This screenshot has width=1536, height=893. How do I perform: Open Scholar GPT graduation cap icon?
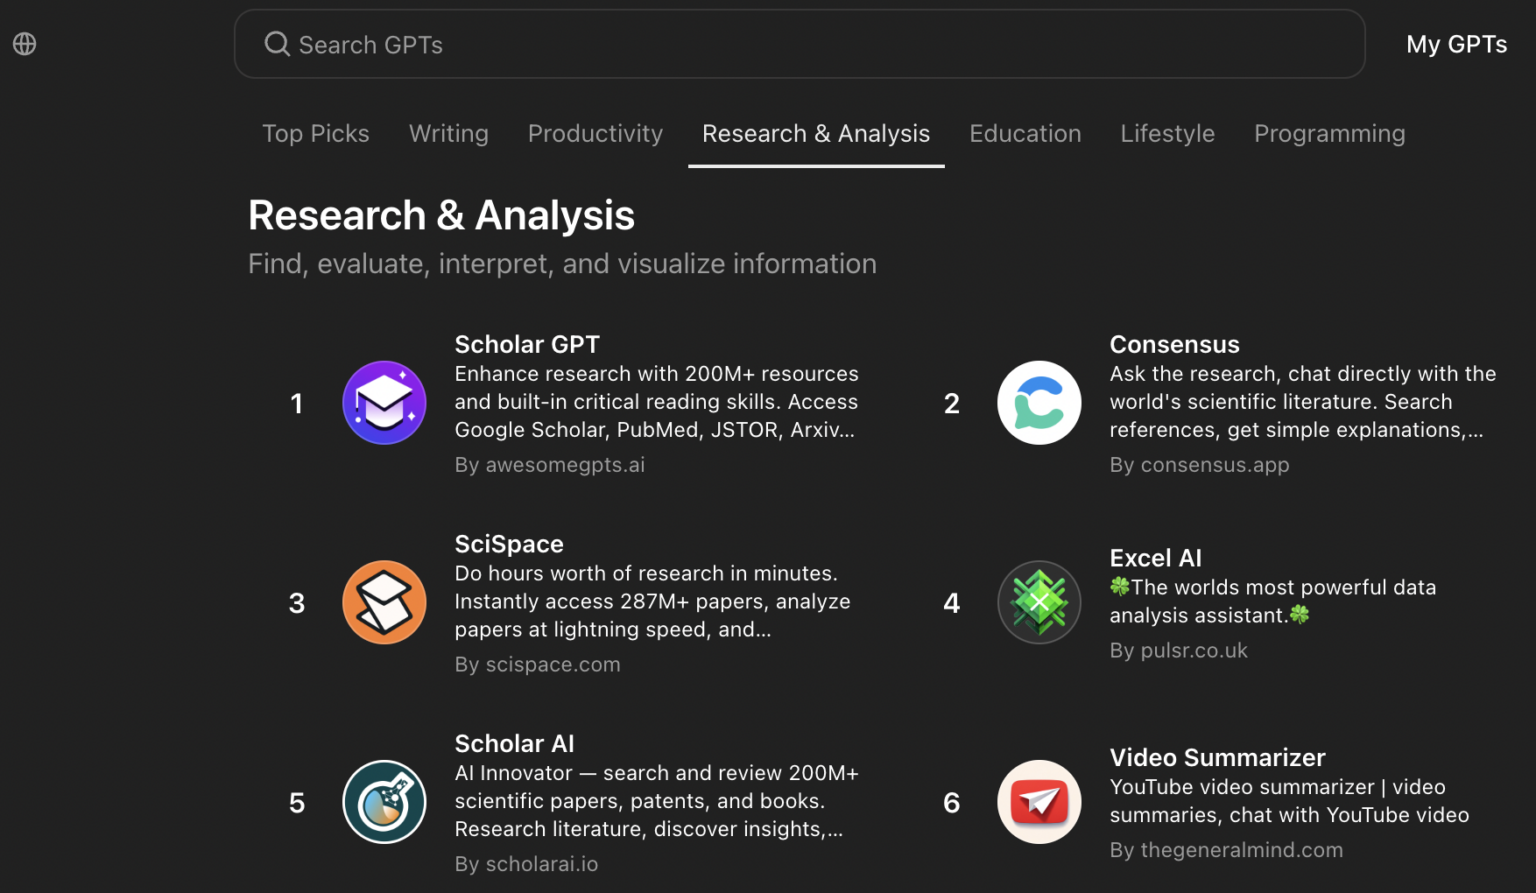(x=384, y=403)
